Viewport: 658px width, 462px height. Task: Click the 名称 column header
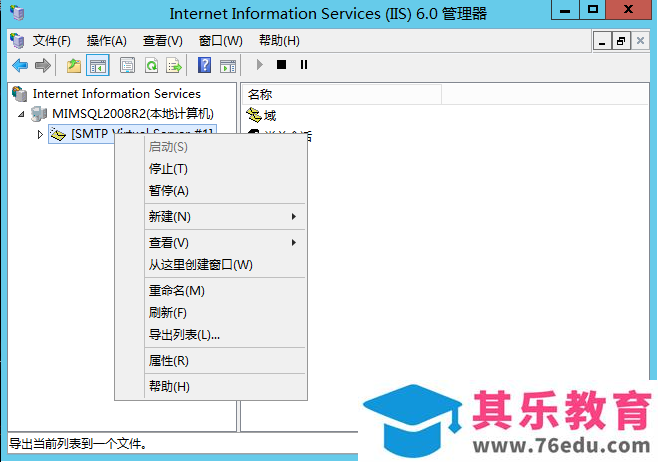(342, 94)
